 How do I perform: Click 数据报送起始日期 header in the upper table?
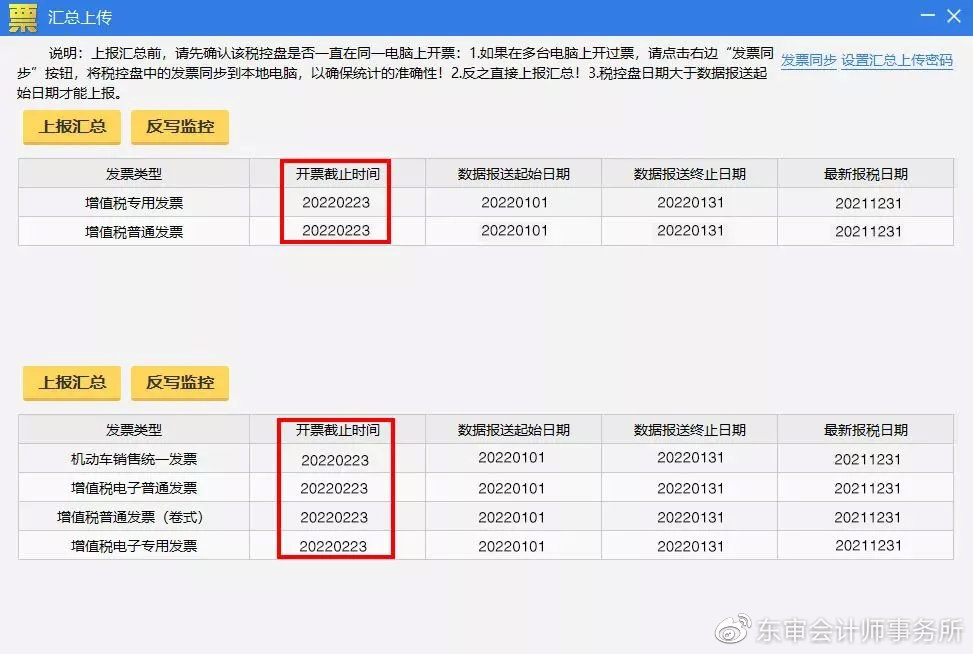click(514, 174)
